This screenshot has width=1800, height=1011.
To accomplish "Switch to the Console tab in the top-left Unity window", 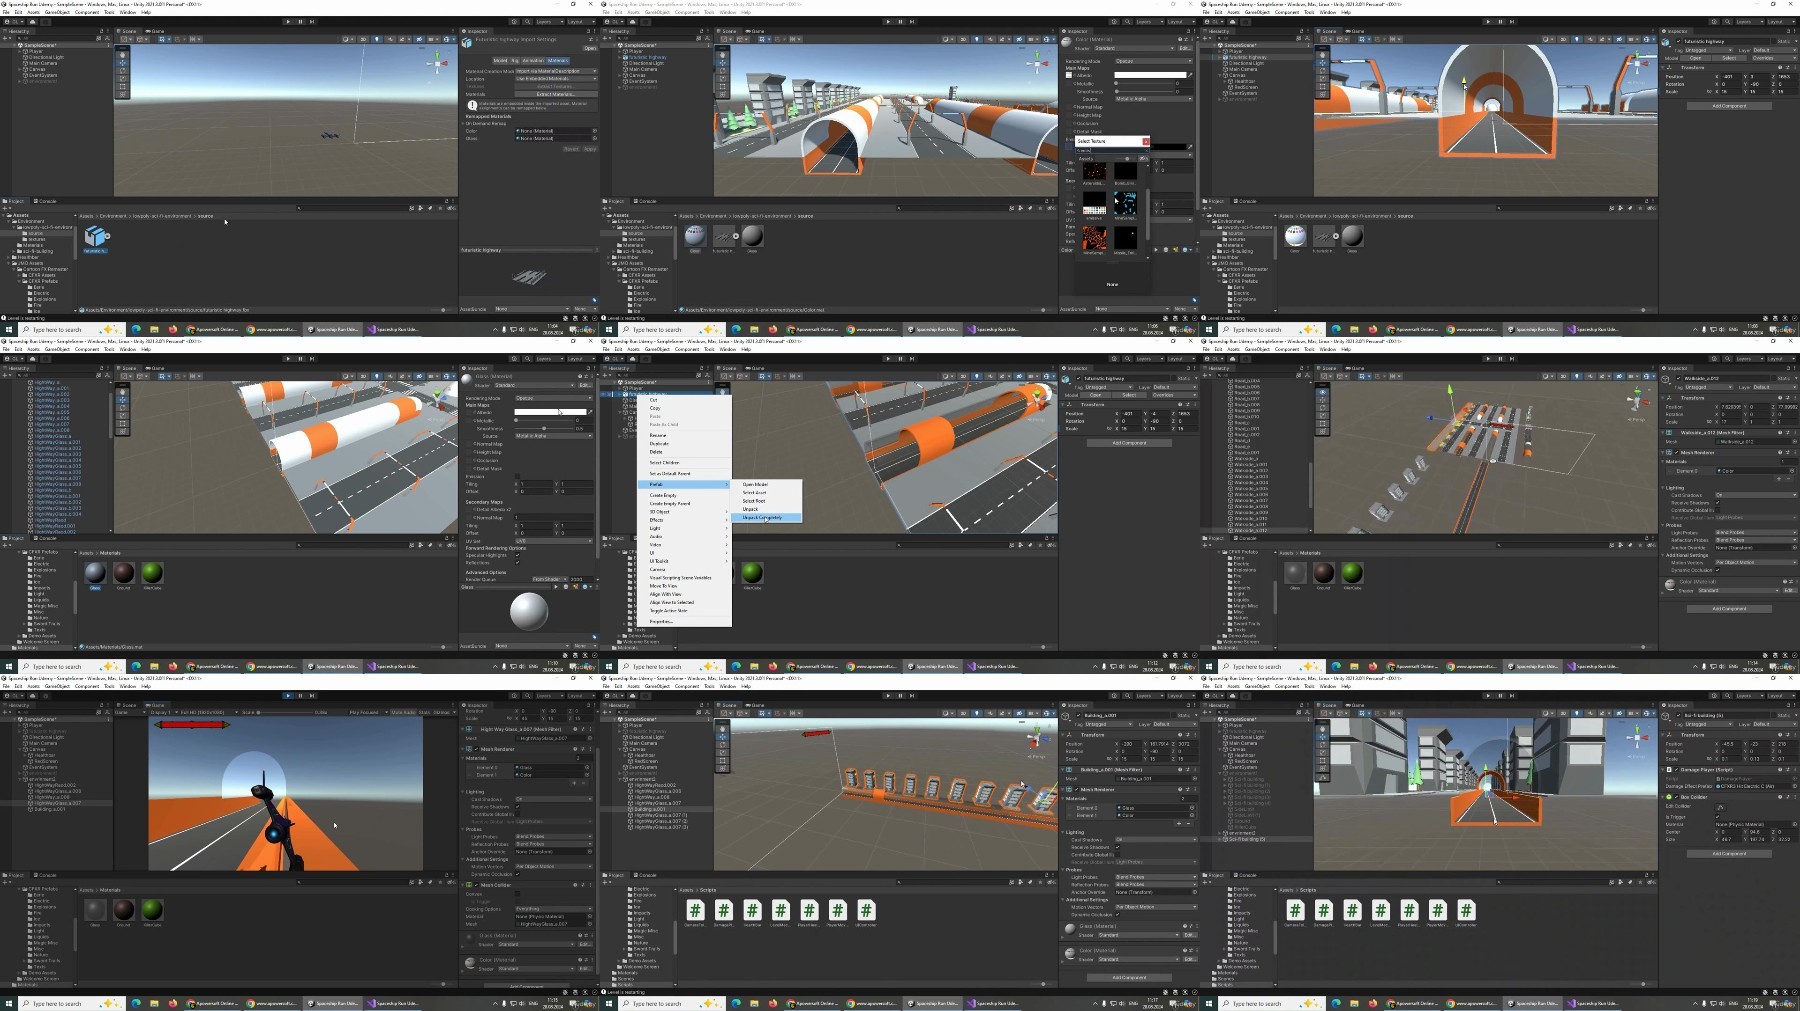I will click(x=46, y=201).
